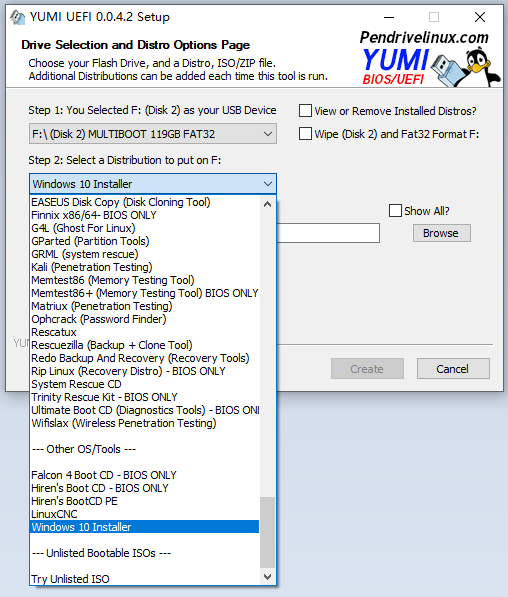
Task: Pick GParted Partition Tools
Action: tap(145, 241)
